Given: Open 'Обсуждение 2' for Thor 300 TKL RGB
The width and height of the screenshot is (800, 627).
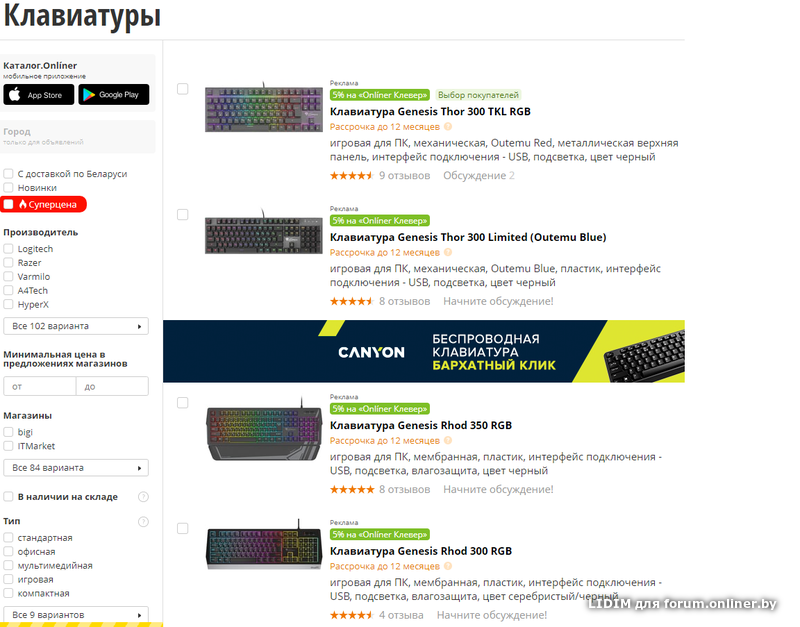Looking at the screenshot, I should coord(479,175).
